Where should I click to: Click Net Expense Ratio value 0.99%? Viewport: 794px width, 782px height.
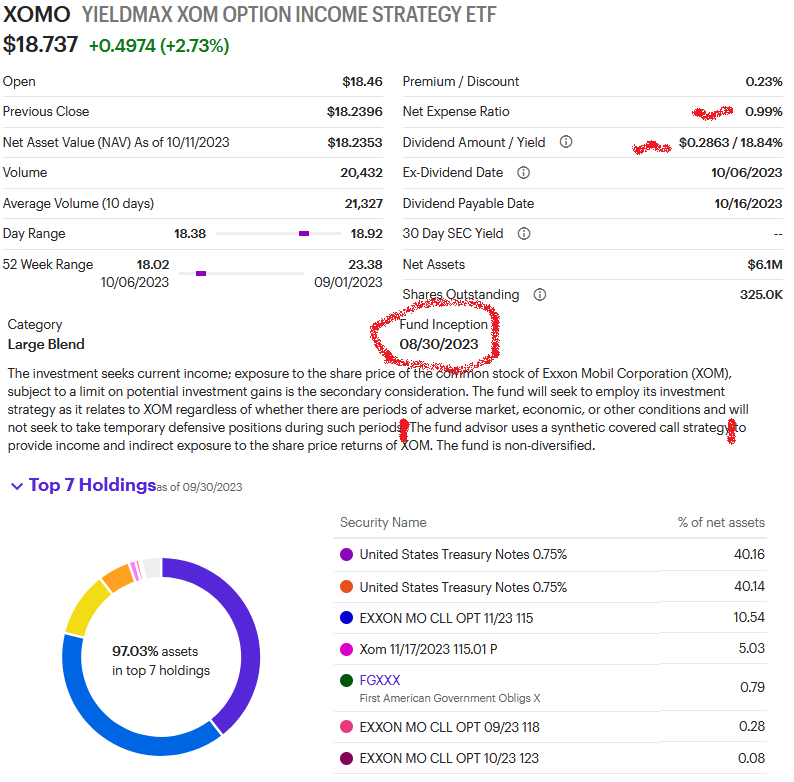coord(764,111)
